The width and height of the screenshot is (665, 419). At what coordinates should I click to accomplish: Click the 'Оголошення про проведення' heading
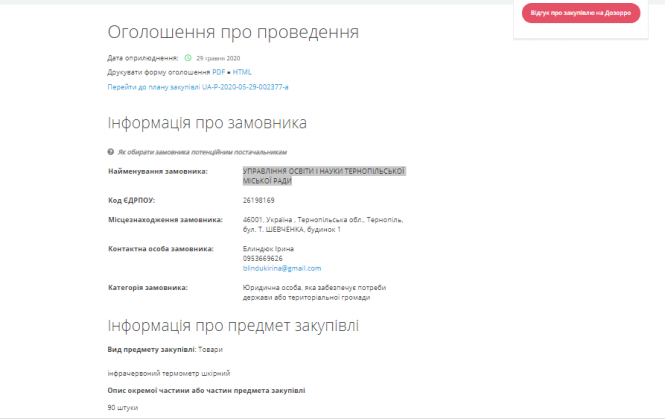pos(232,32)
